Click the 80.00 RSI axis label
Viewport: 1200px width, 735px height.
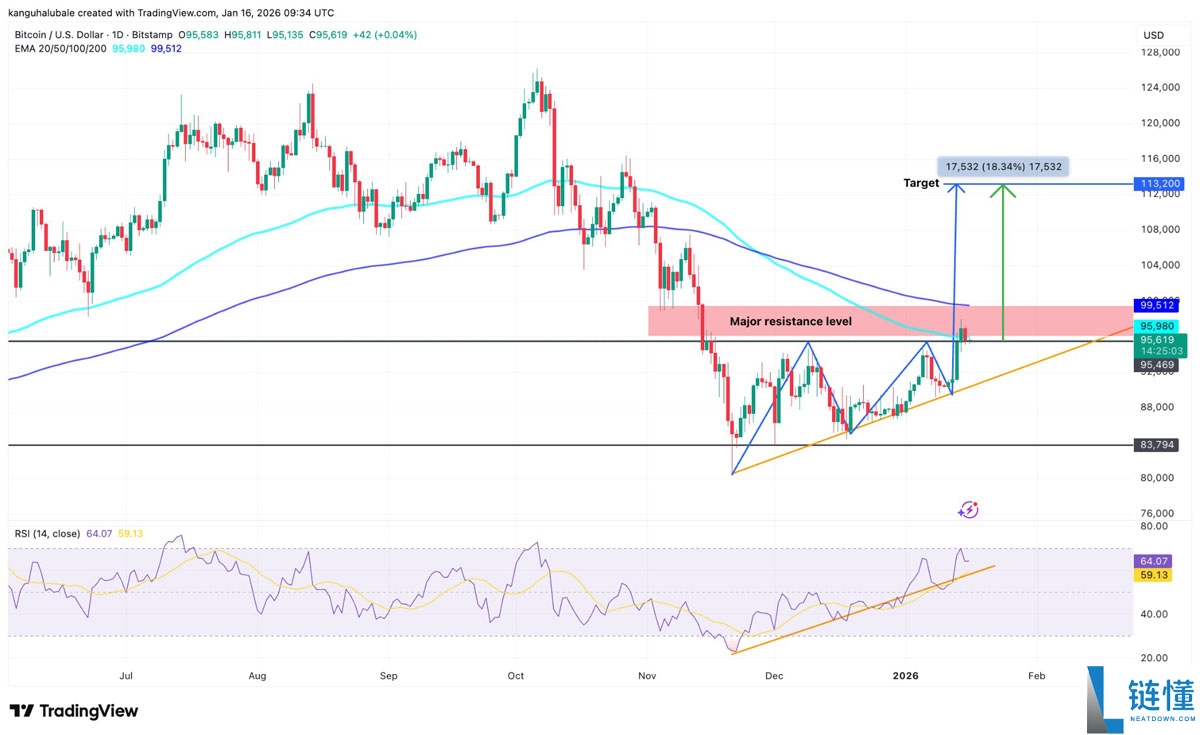tap(1155, 526)
